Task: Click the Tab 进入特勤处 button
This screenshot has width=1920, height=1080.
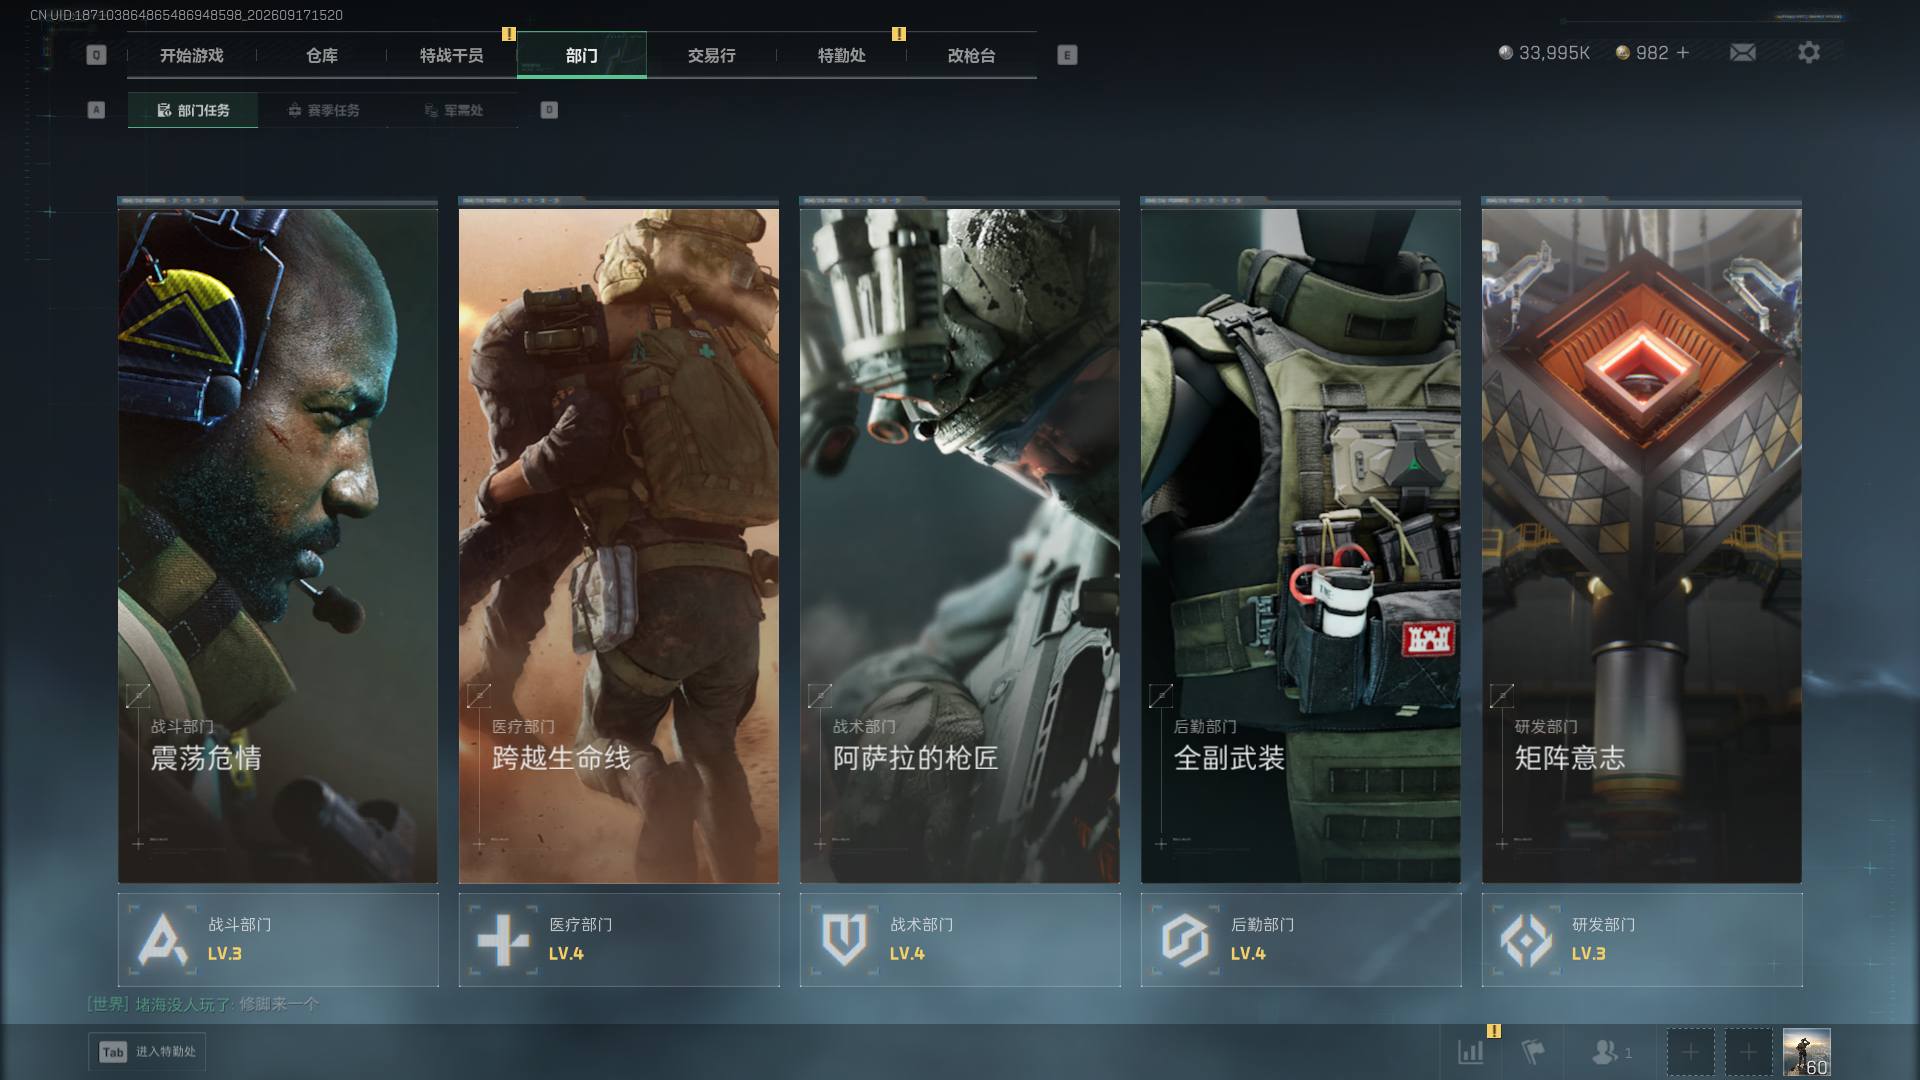Action: click(147, 1052)
